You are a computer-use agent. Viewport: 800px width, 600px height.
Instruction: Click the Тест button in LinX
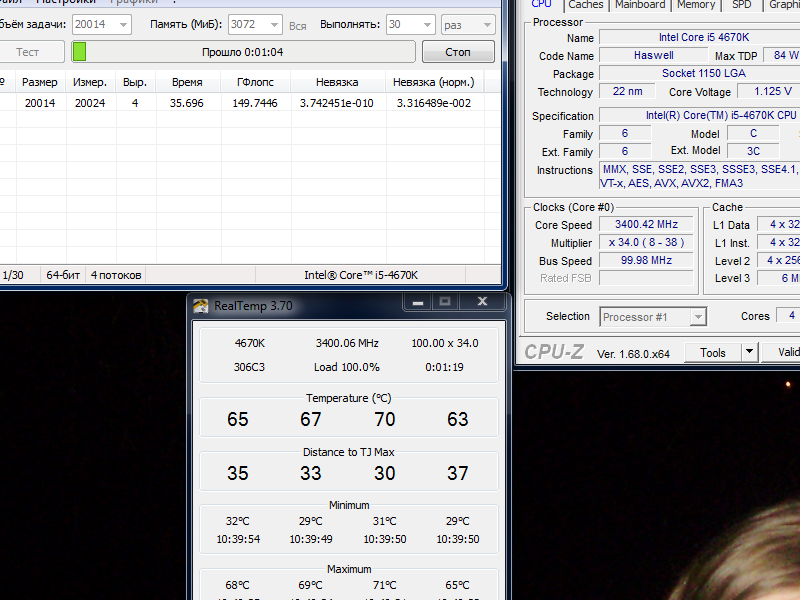tap(27, 52)
